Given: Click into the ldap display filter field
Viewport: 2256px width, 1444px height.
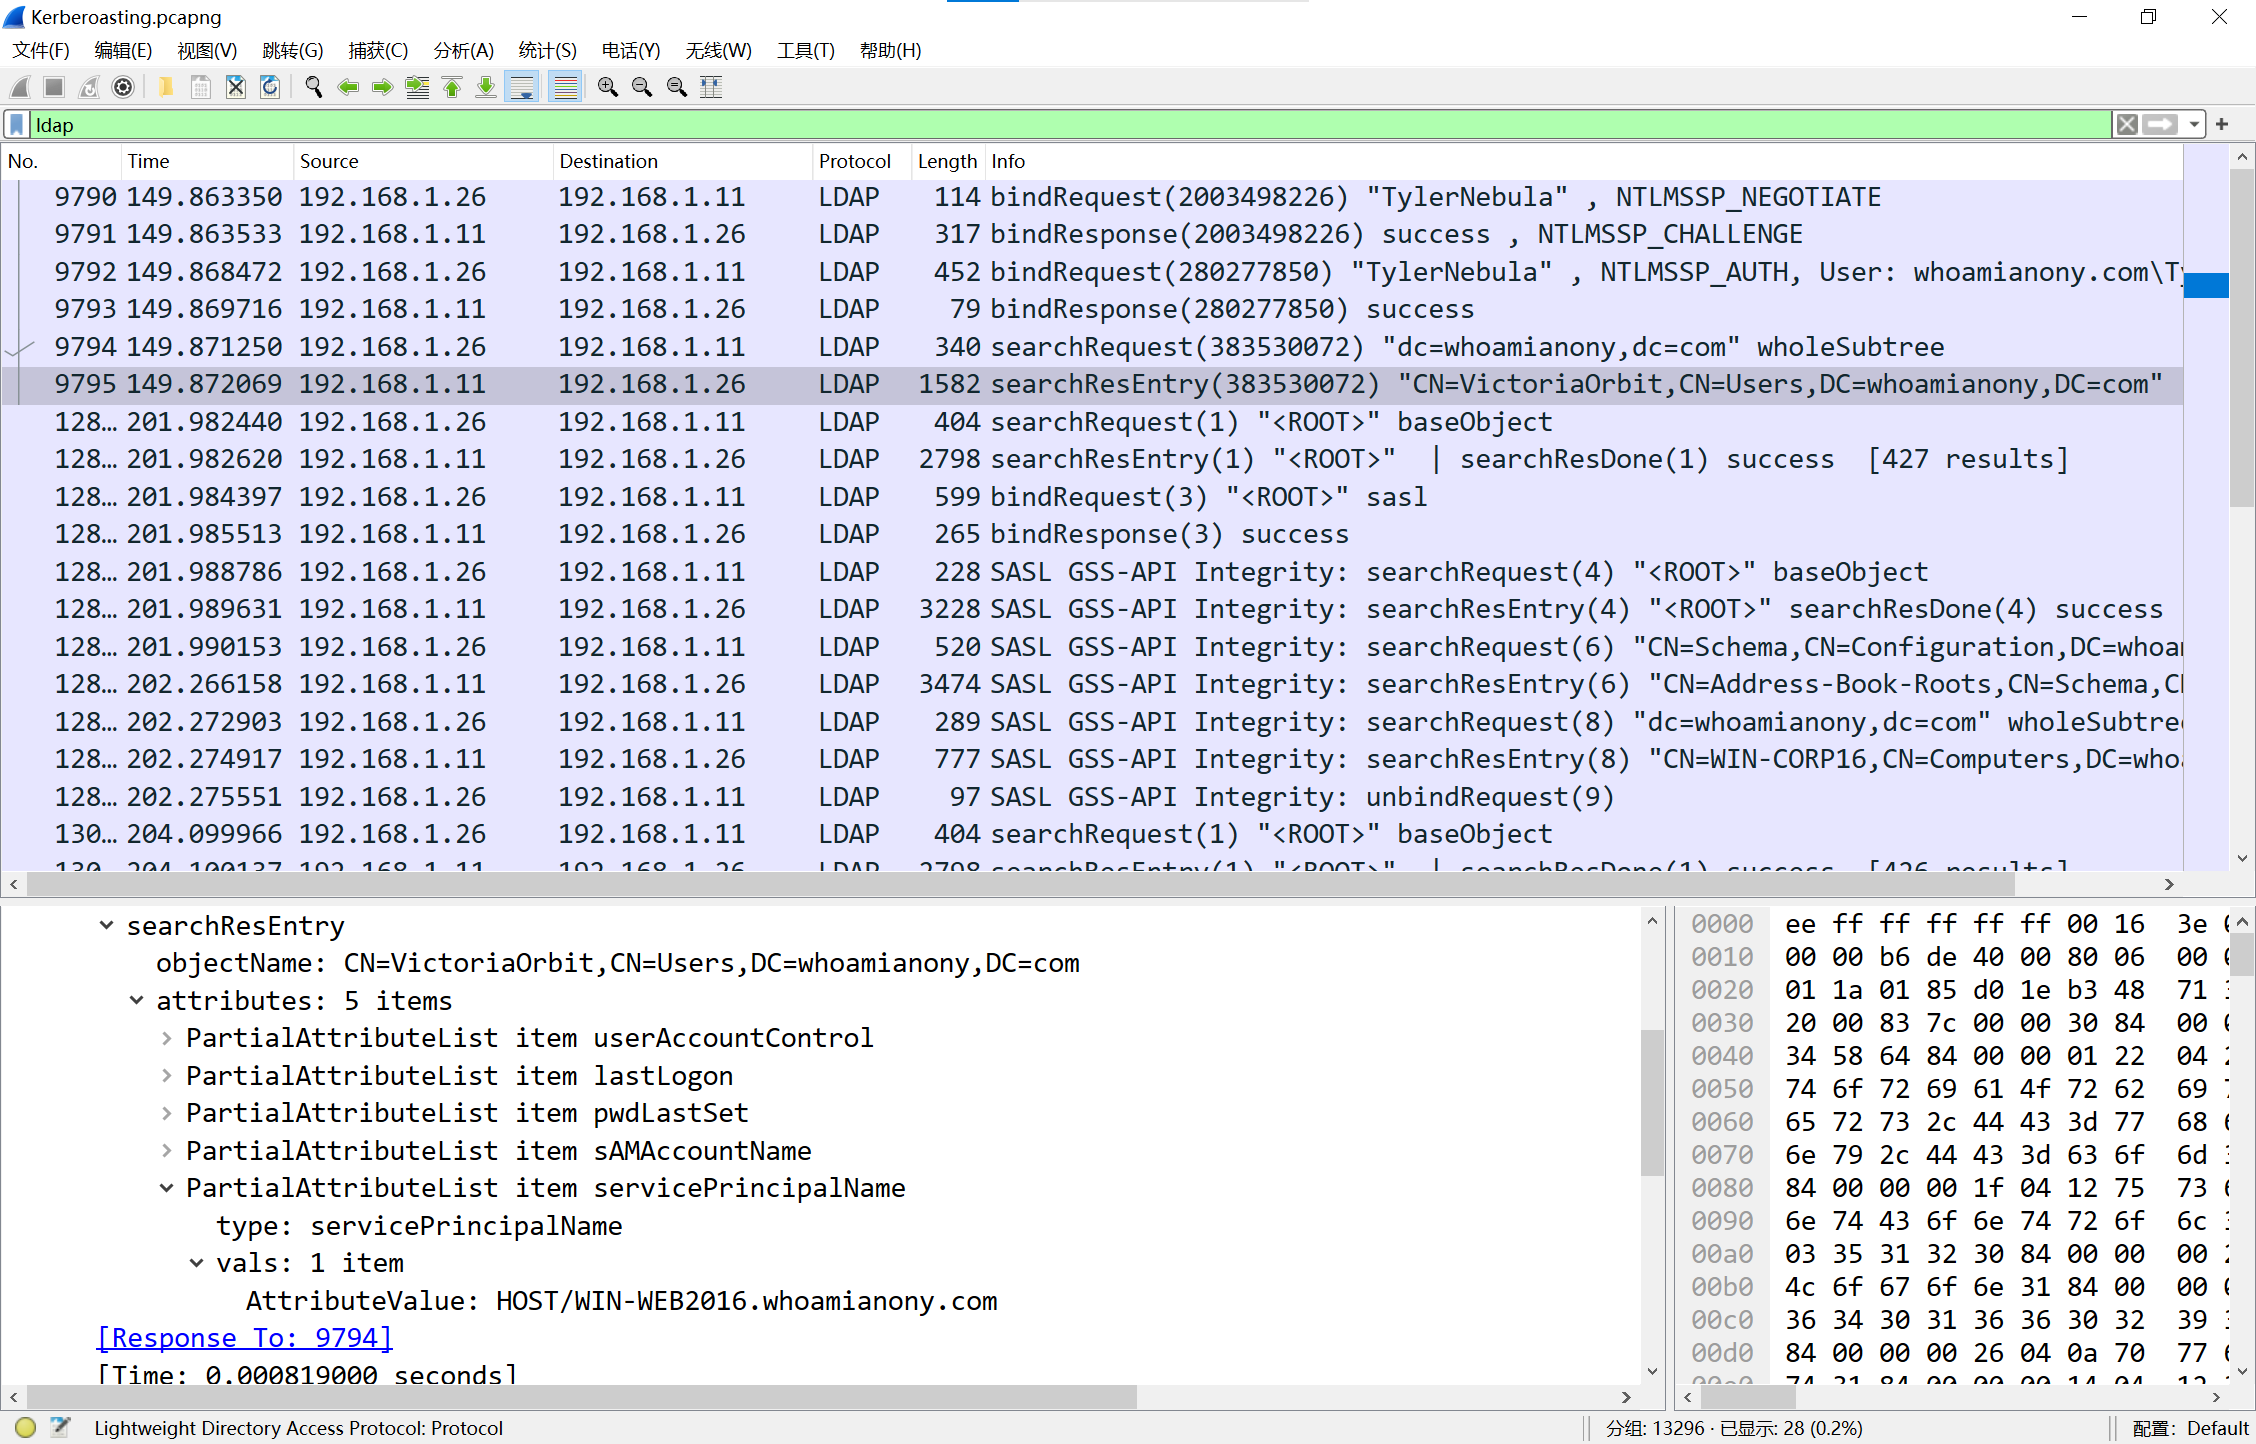Looking at the screenshot, I should click(1070, 125).
